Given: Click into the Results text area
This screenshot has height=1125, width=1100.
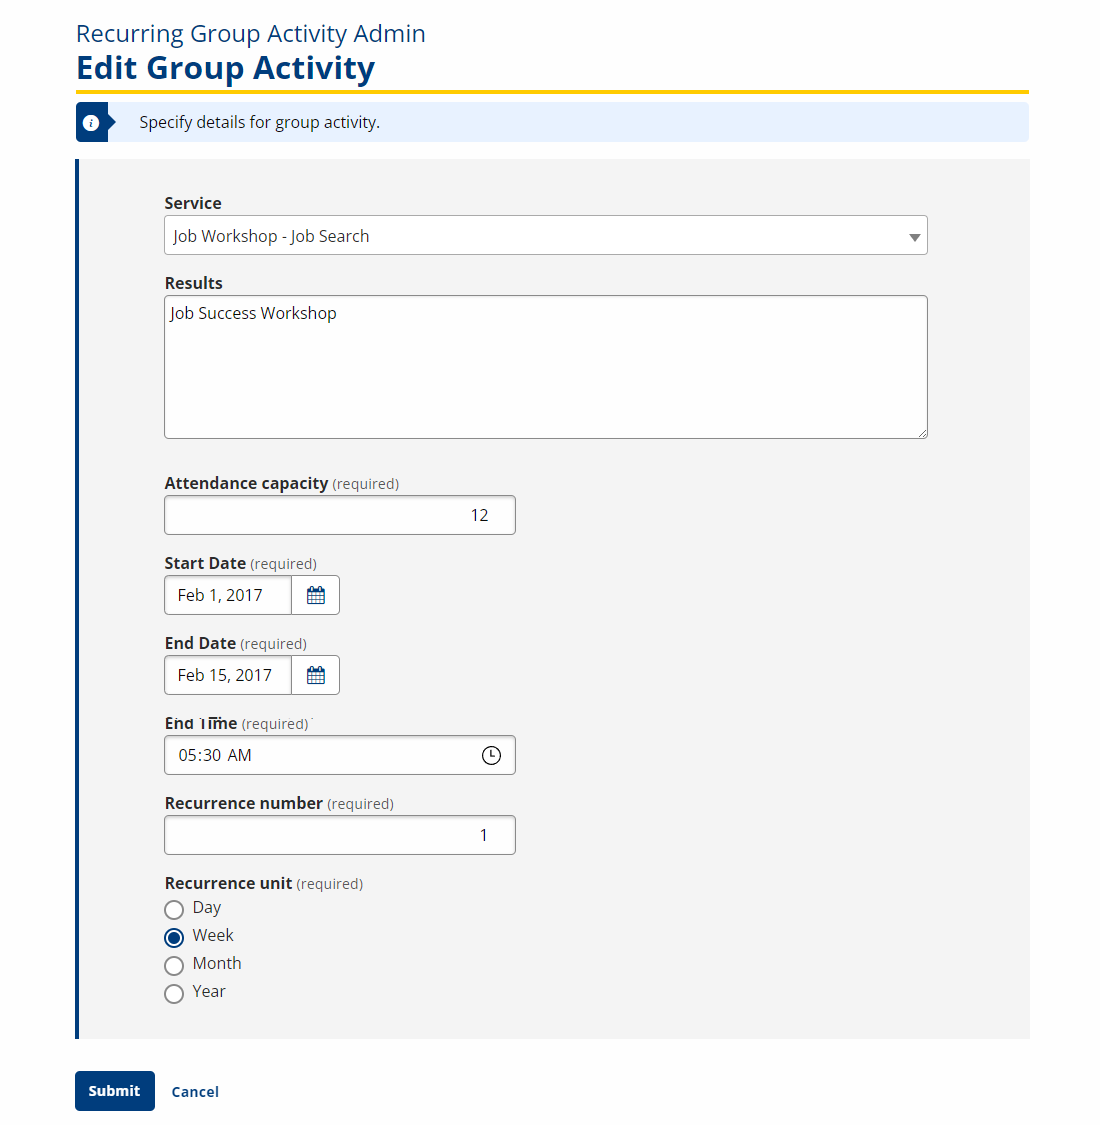Looking at the screenshot, I should (545, 367).
